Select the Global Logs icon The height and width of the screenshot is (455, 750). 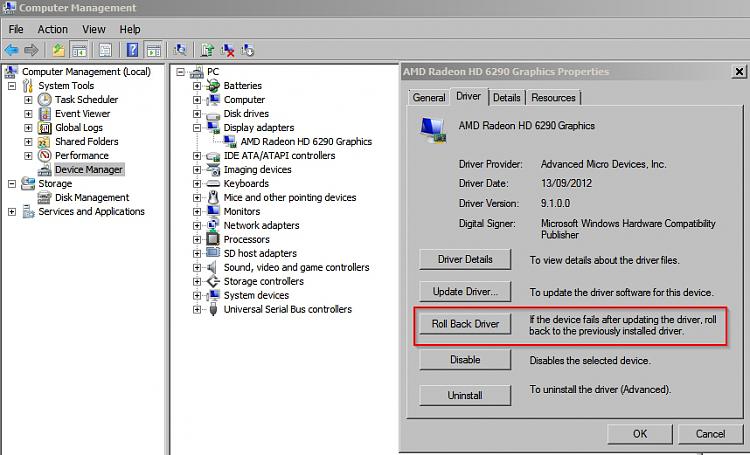coord(44,128)
